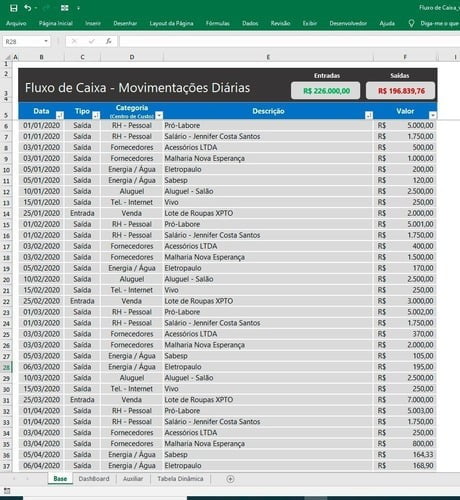
Task: Click the value 164,33 cell
Action: click(405, 455)
